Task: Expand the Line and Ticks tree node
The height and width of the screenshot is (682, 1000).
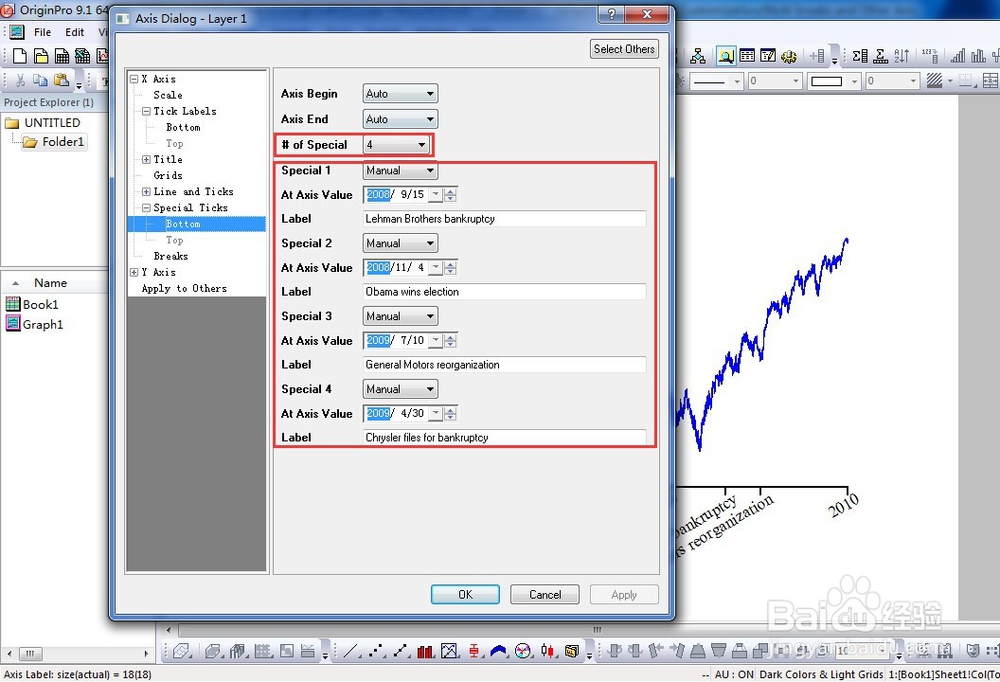Action: 146,191
